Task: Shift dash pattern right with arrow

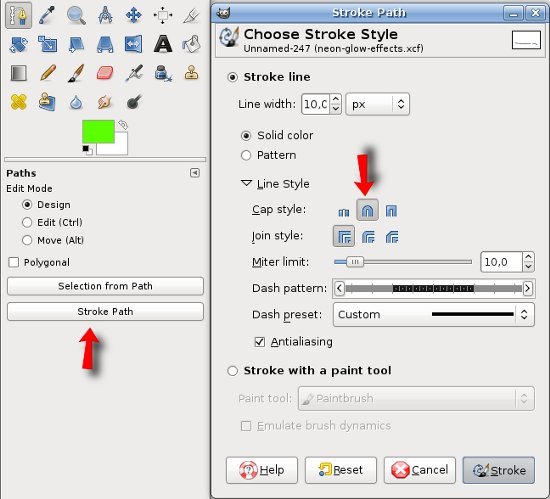Action: [x=528, y=289]
